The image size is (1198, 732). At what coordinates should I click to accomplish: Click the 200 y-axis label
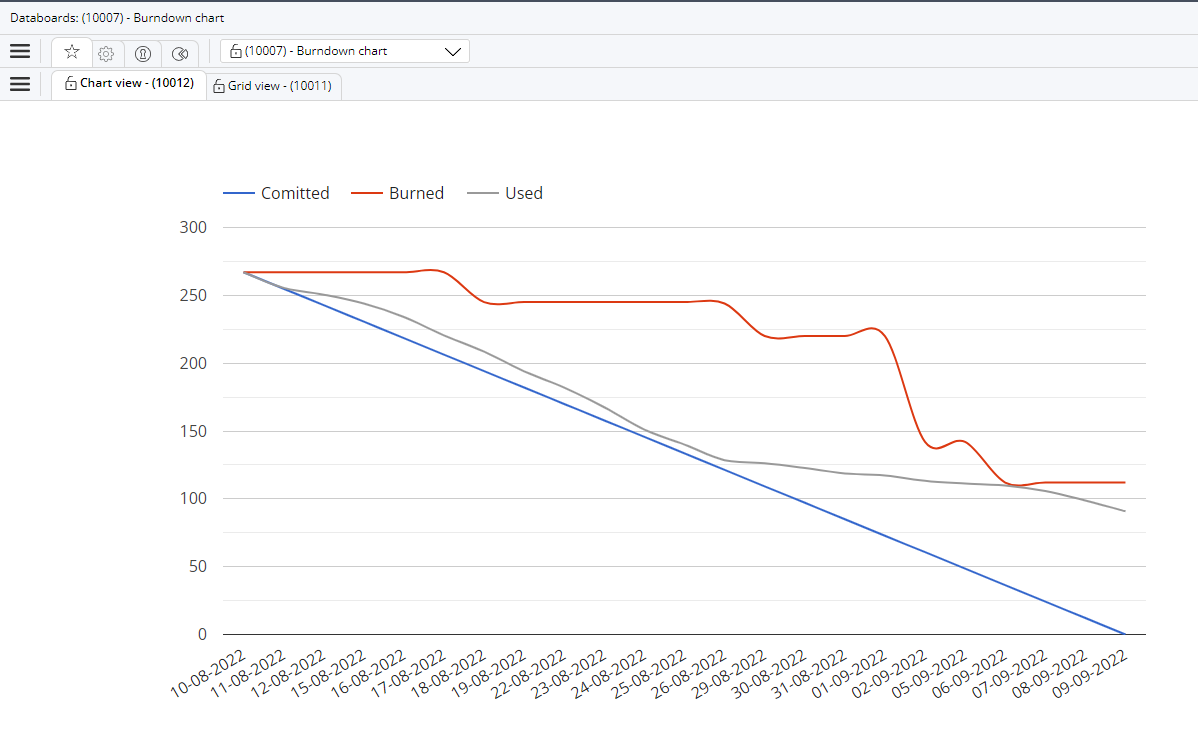[x=193, y=363]
